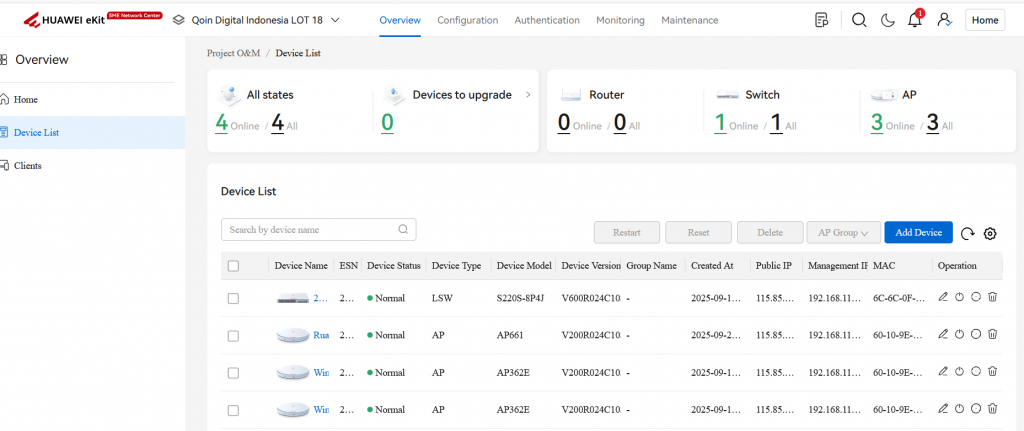Click trash icon for AP661 device
This screenshot has height=431, width=1024.
[992, 335]
